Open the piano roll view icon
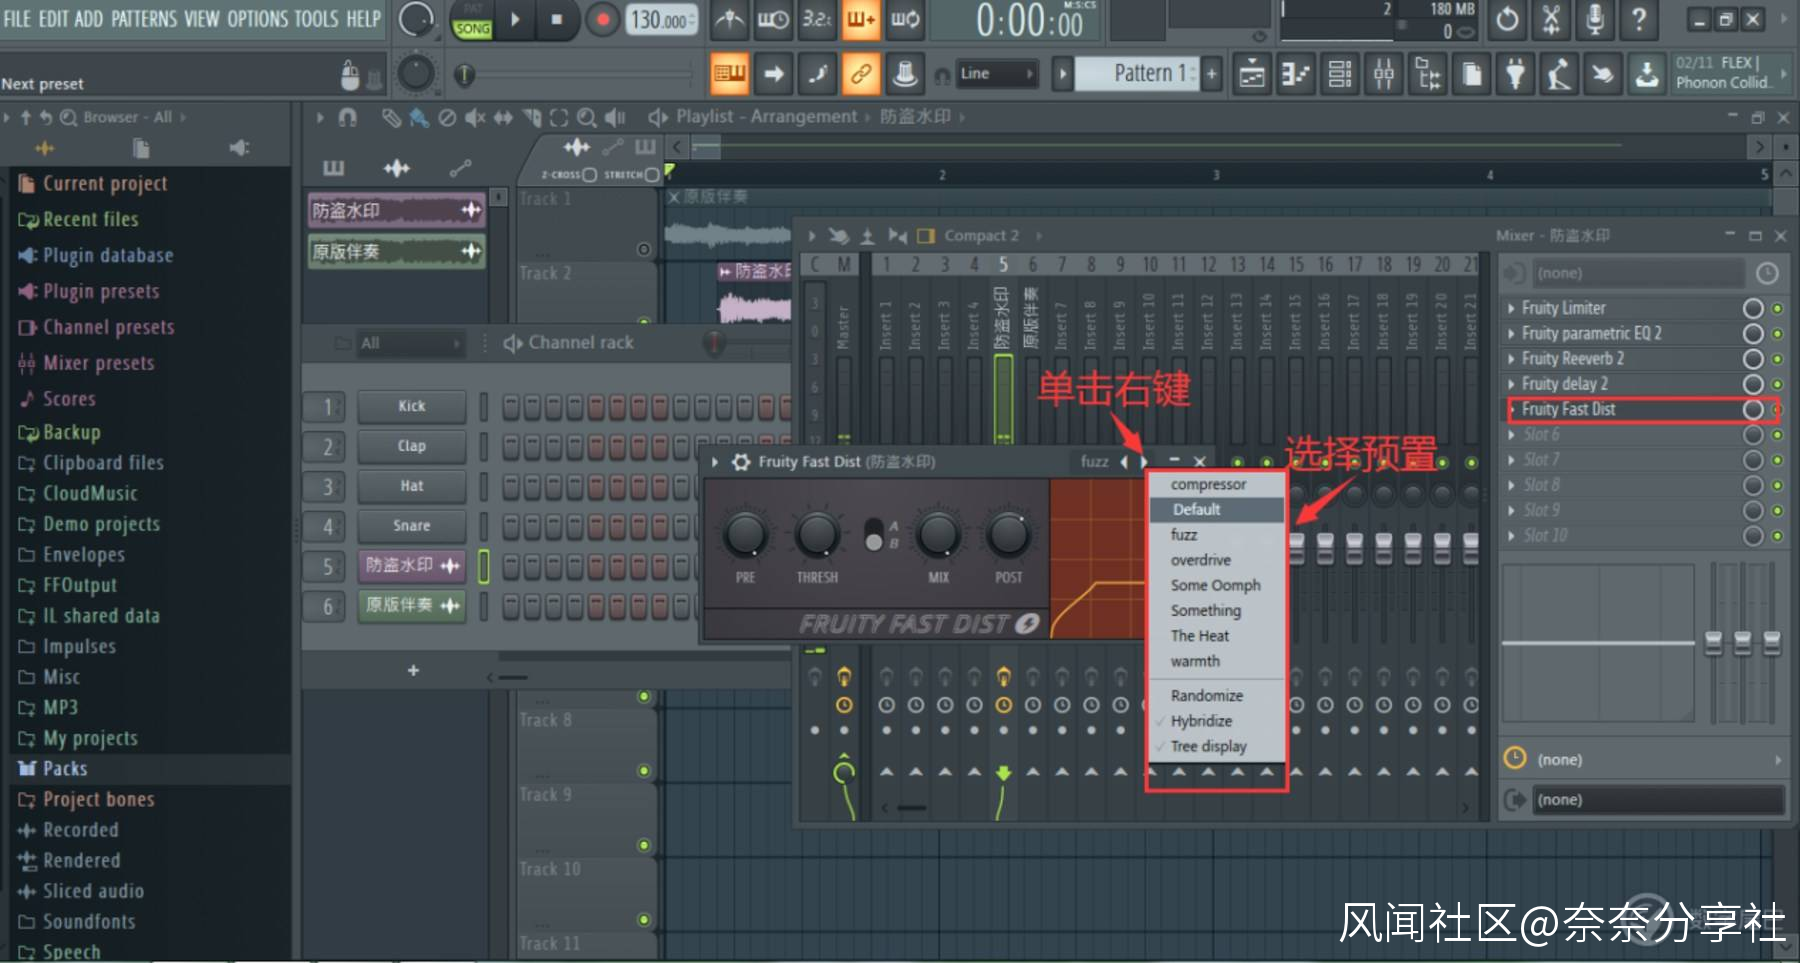Screen dimensions: 1800x963 coord(1295,74)
